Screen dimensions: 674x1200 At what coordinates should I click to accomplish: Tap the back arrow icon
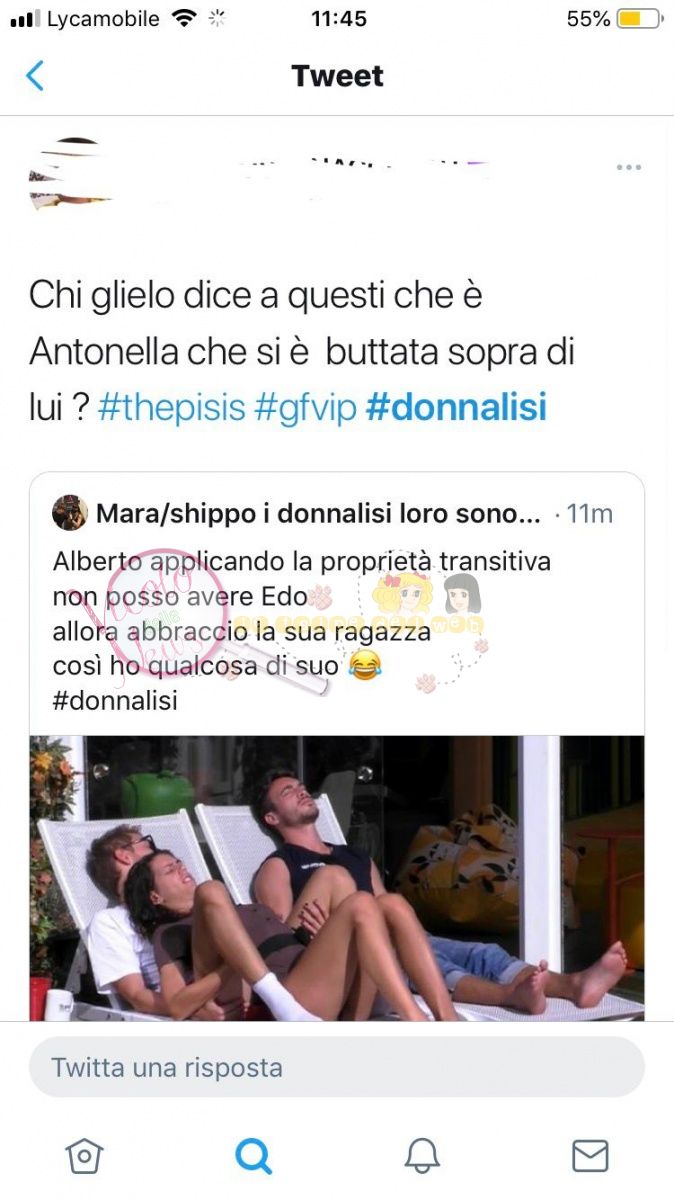(35, 76)
